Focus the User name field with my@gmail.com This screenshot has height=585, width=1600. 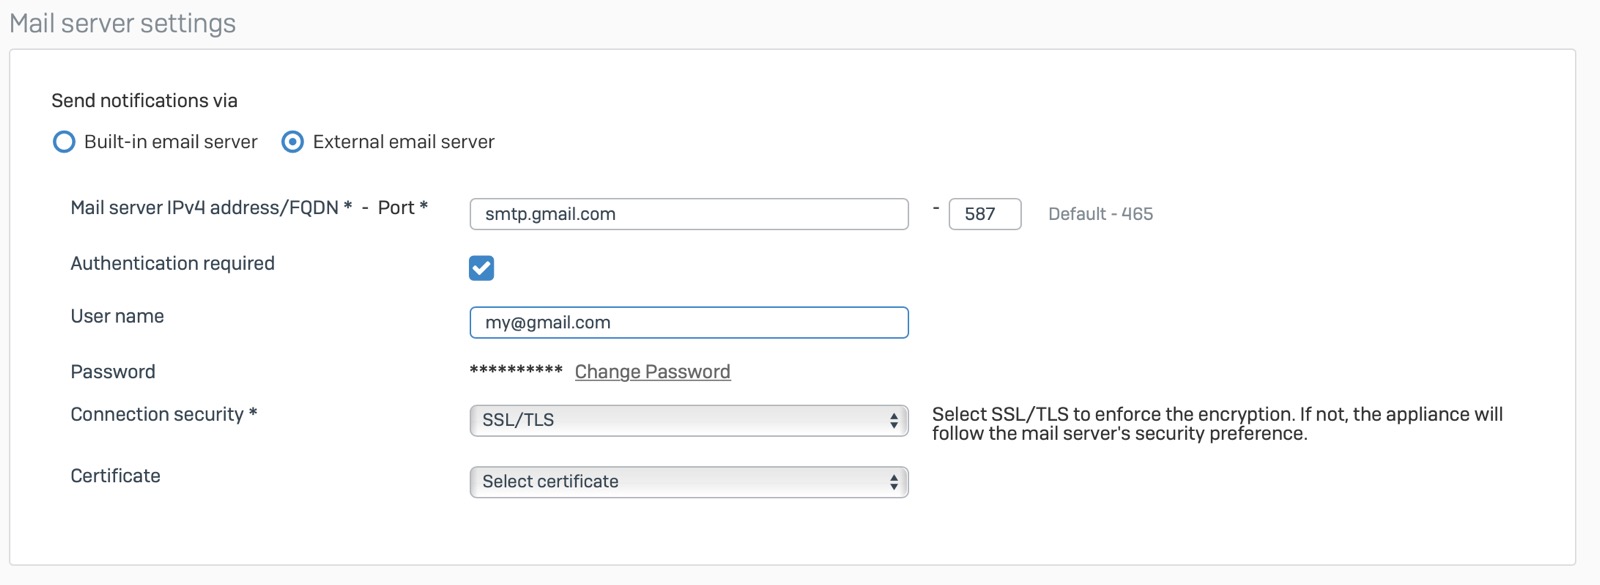click(x=688, y=323)
